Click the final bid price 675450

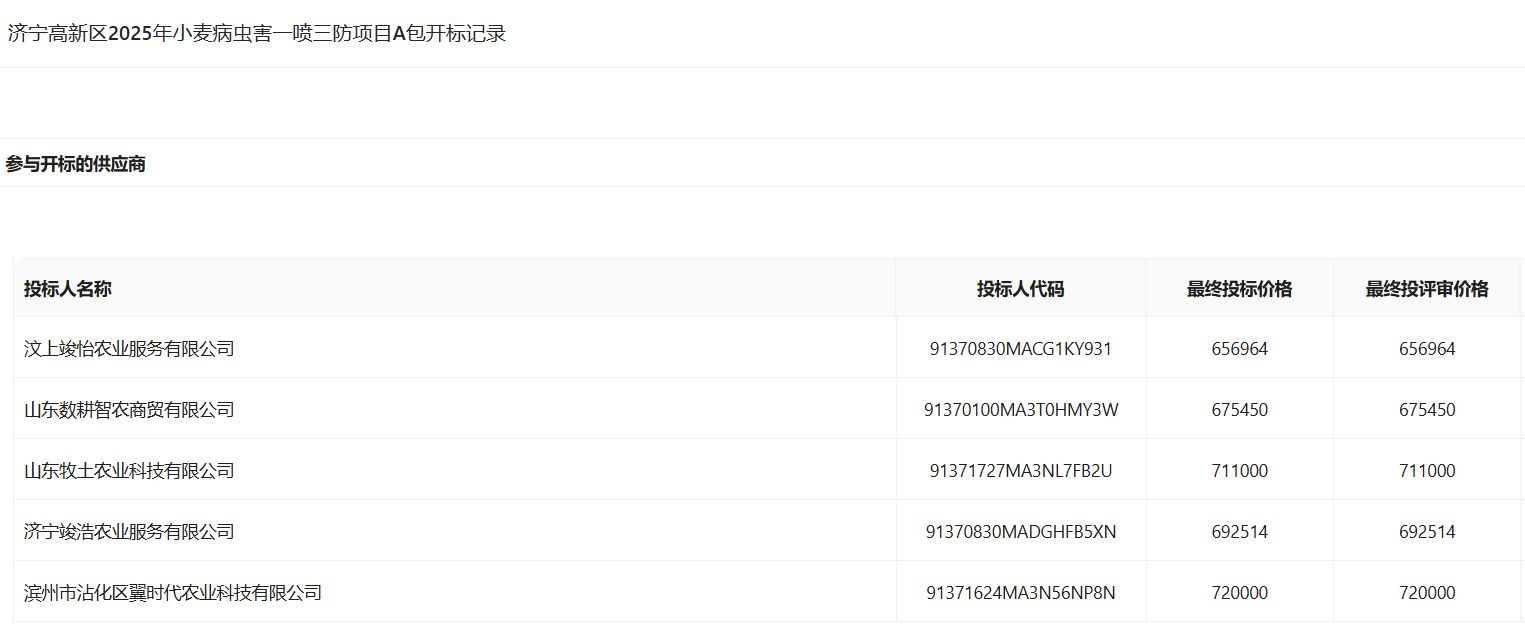point(1240,410)
